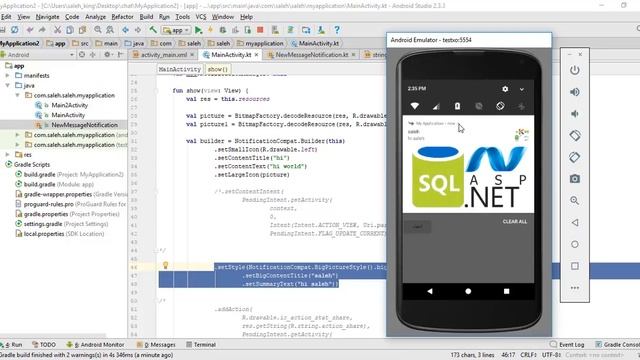Open emulator extended controls (three dots)
Screen dimensions: 640x360
575,288
